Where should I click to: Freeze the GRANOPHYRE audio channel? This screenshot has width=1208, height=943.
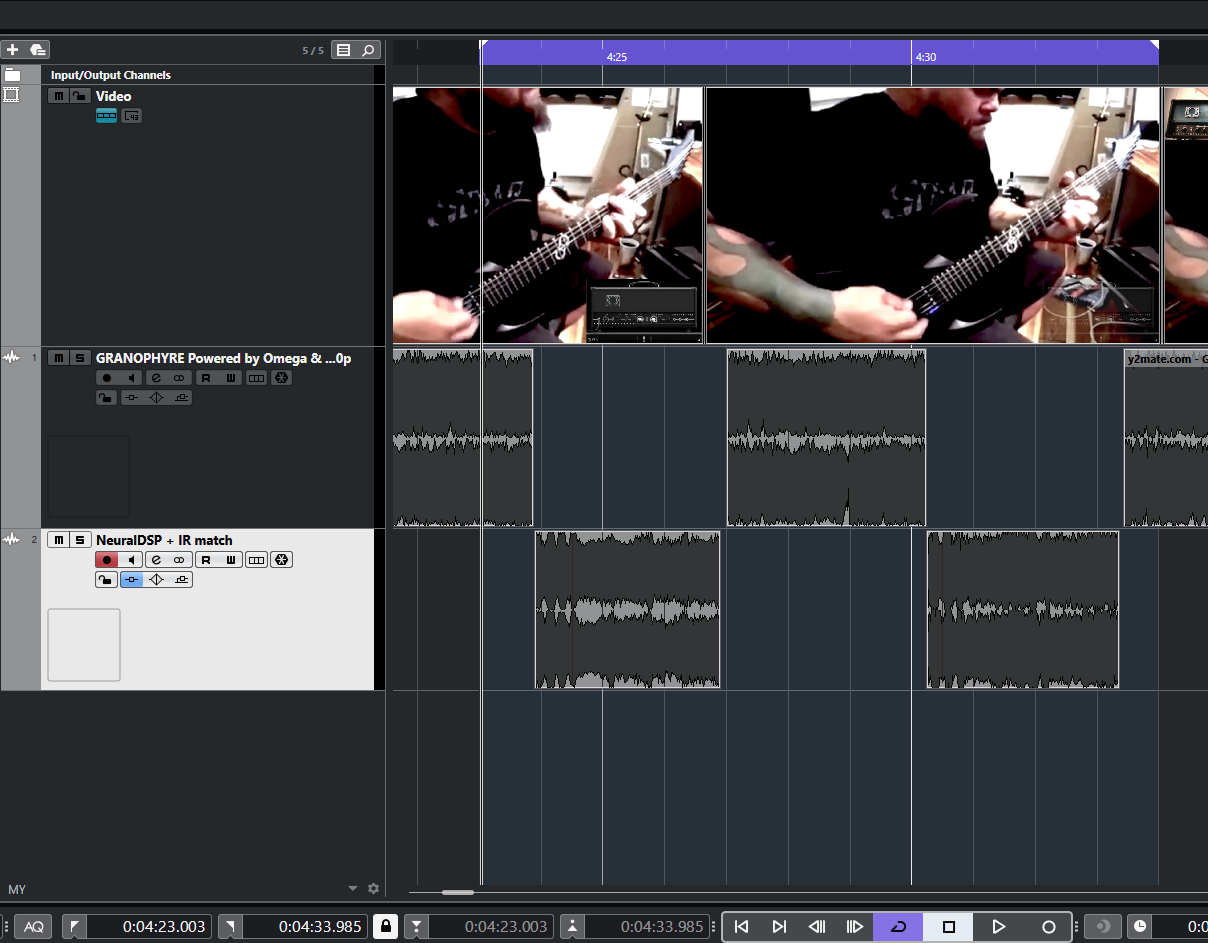(282, 378)
